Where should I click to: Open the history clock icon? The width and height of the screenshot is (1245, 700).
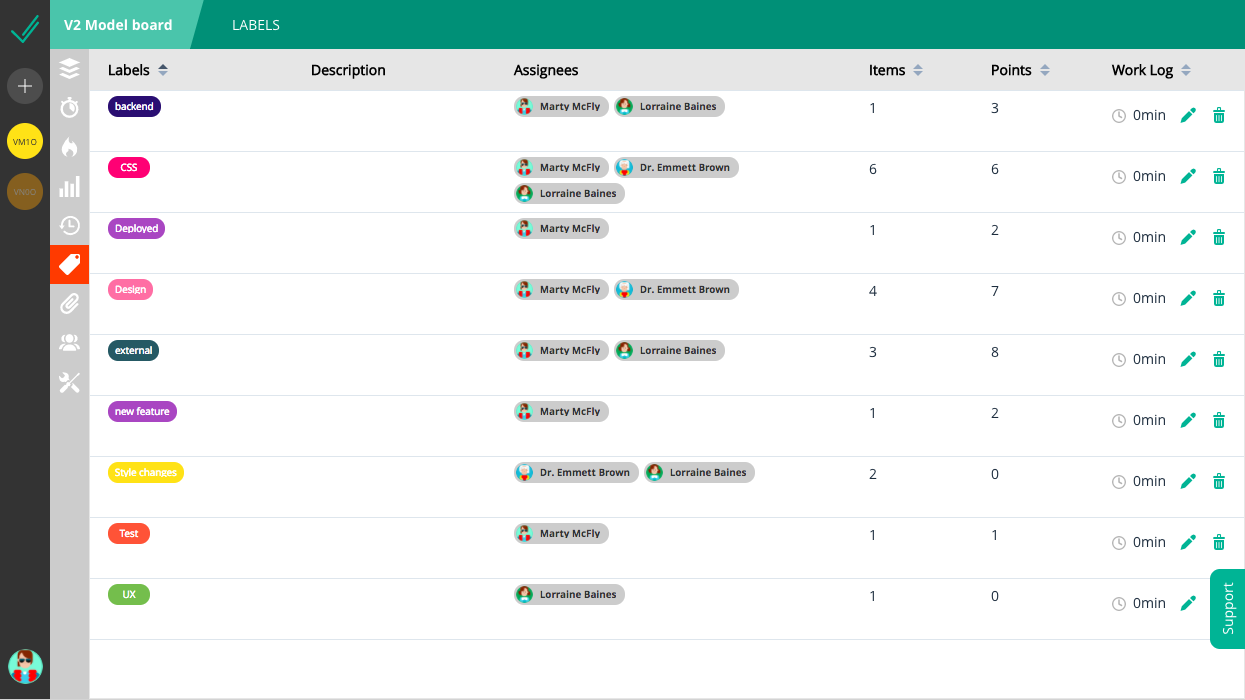69,225
